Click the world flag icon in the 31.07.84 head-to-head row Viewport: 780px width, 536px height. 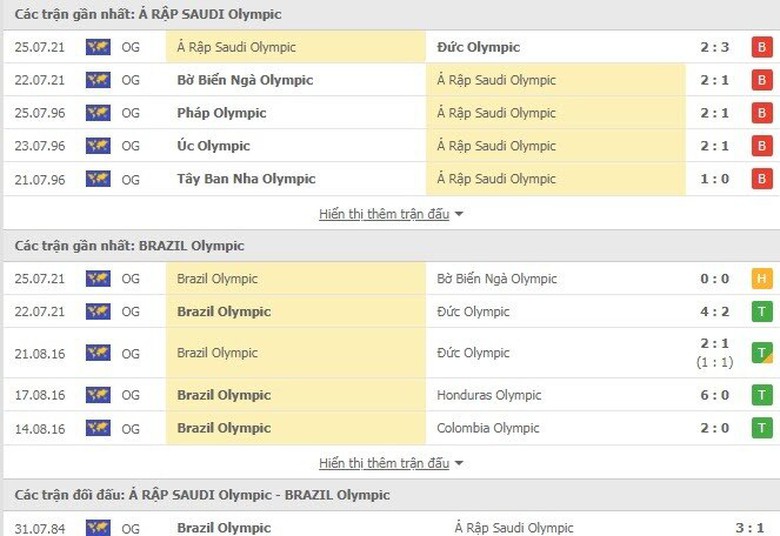[x=98, y=527]
